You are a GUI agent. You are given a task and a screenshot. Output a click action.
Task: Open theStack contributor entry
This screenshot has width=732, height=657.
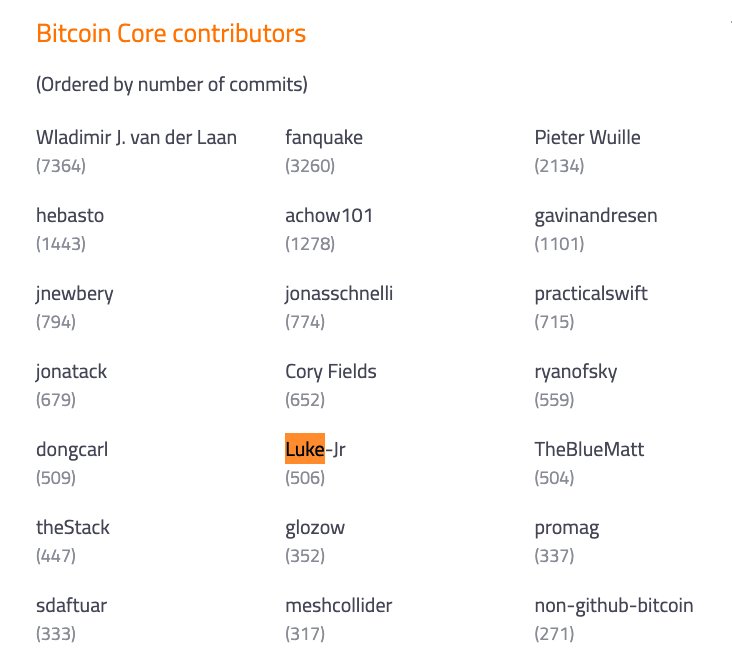(73, 528)
